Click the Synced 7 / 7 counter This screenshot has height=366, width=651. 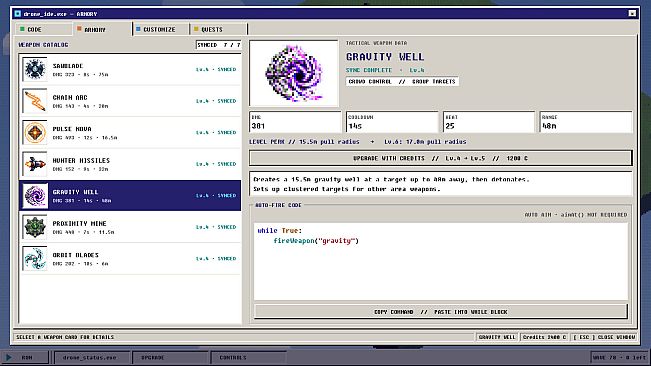pyautogui.click(x=218, y=45)
